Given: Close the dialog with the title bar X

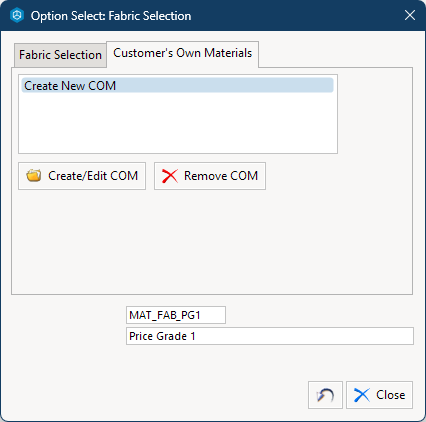Looking at the screenshot, I should 410,15.
